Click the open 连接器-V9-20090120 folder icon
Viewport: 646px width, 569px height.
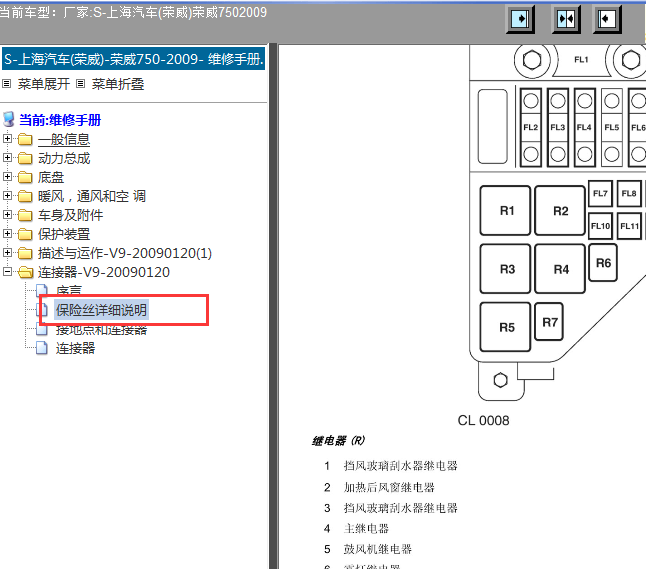(26, 272)
